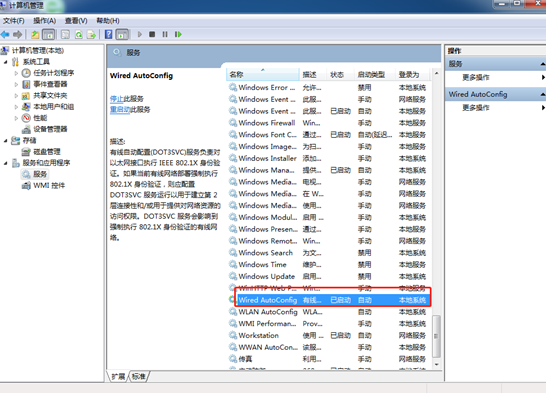The image size is (546, 393).
Task: Click the Properties toolbar icon
Action: coord(65,34)
